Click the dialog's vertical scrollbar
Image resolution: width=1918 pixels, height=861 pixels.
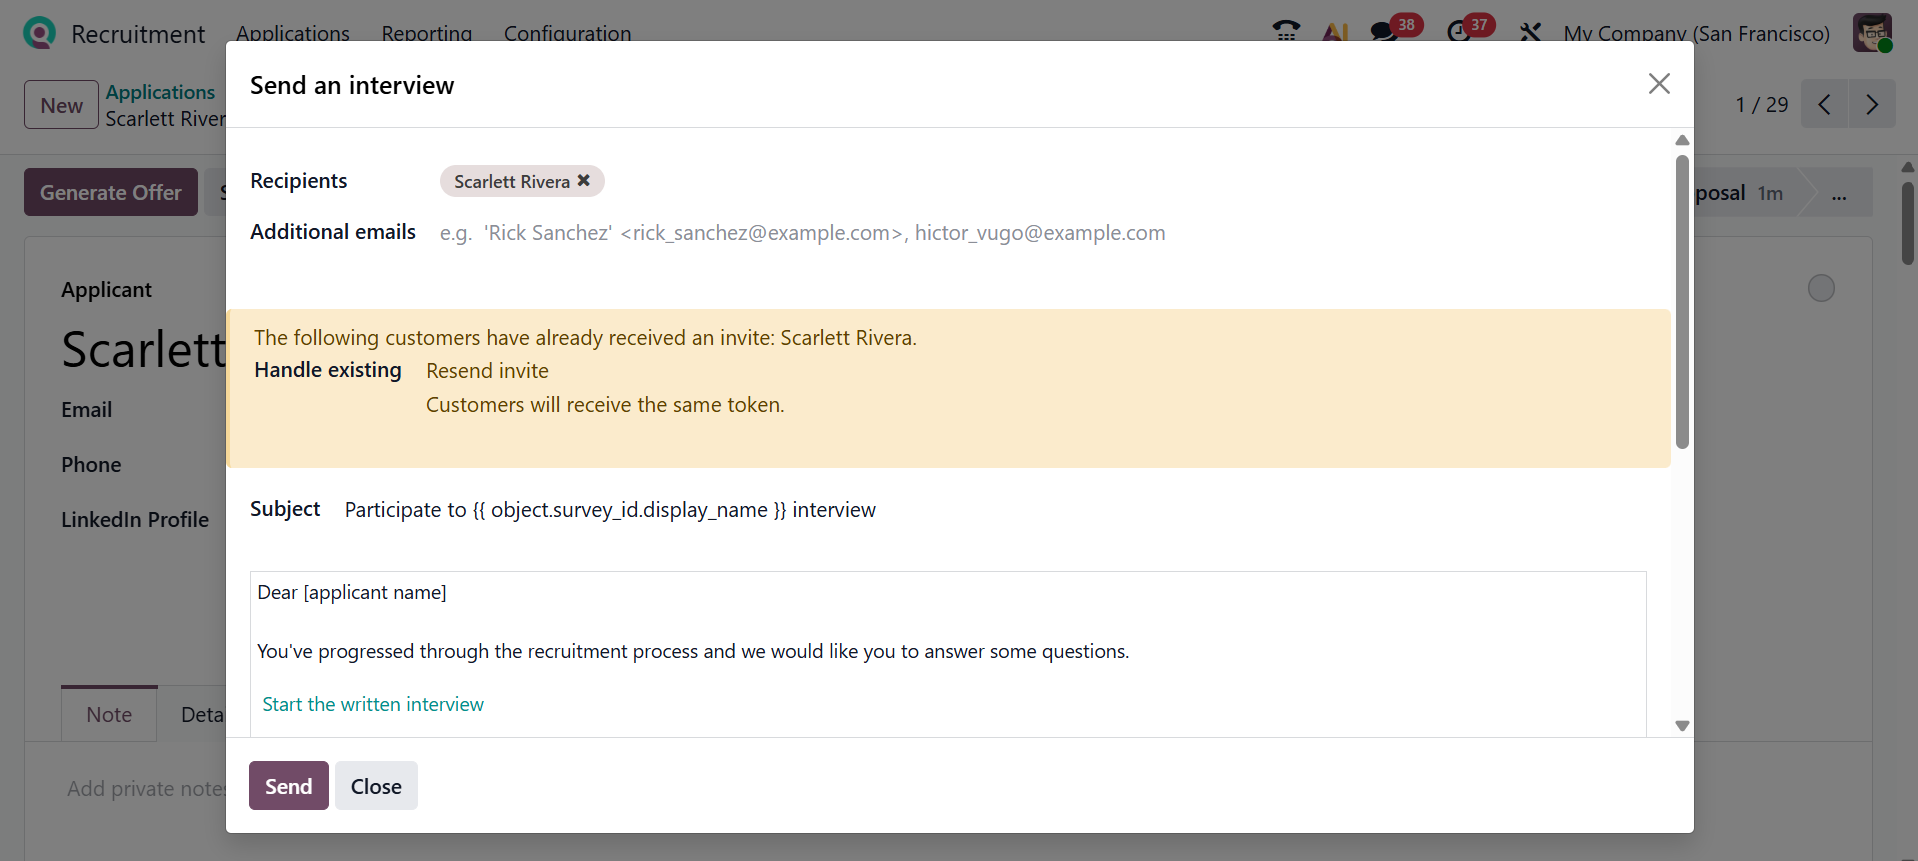click(x=1682, y=300)
